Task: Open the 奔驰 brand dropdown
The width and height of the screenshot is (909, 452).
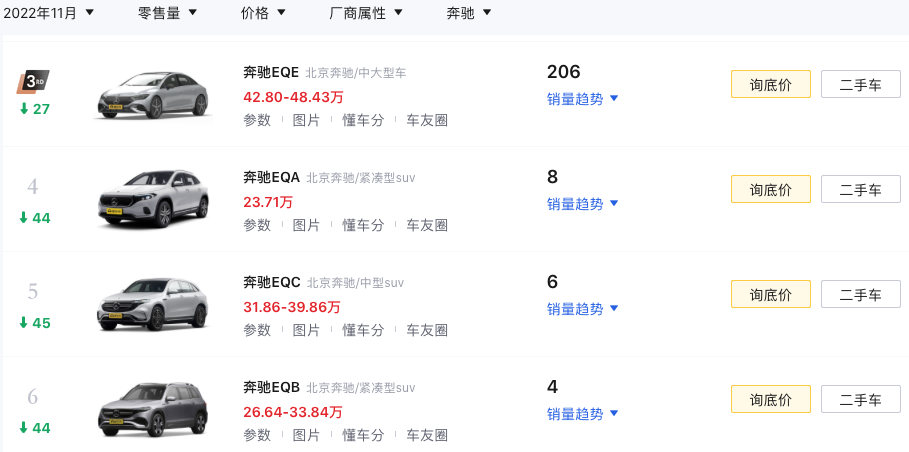Action: pos(468,13)
